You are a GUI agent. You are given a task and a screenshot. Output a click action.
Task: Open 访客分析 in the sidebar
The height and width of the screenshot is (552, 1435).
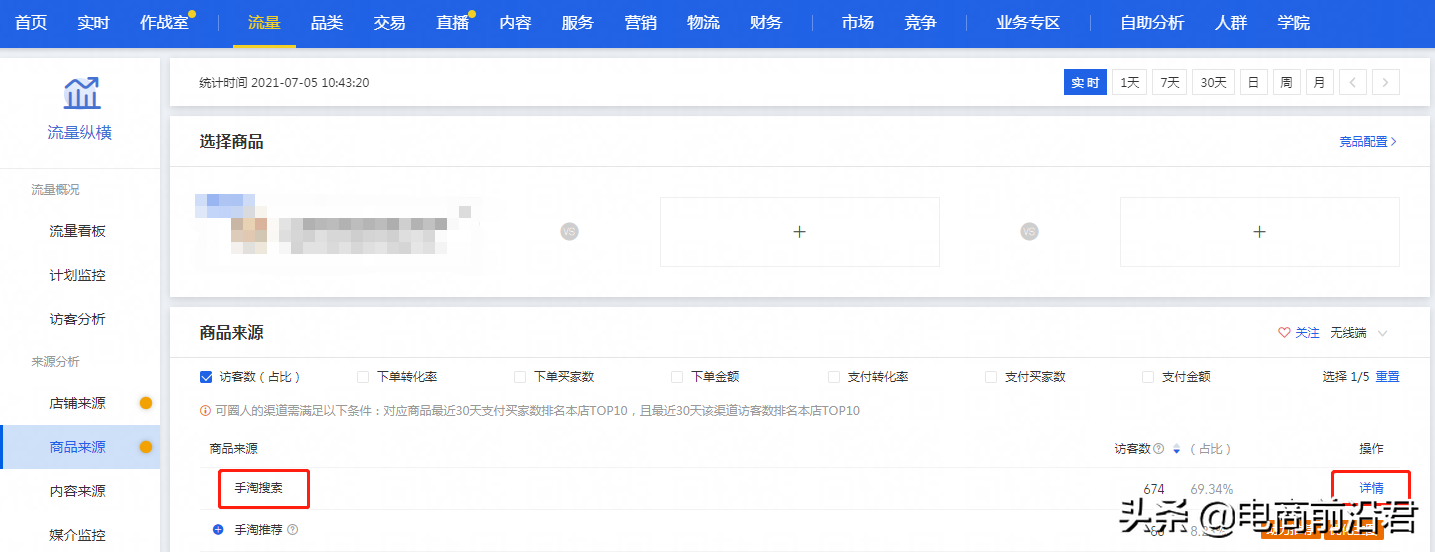78,319
